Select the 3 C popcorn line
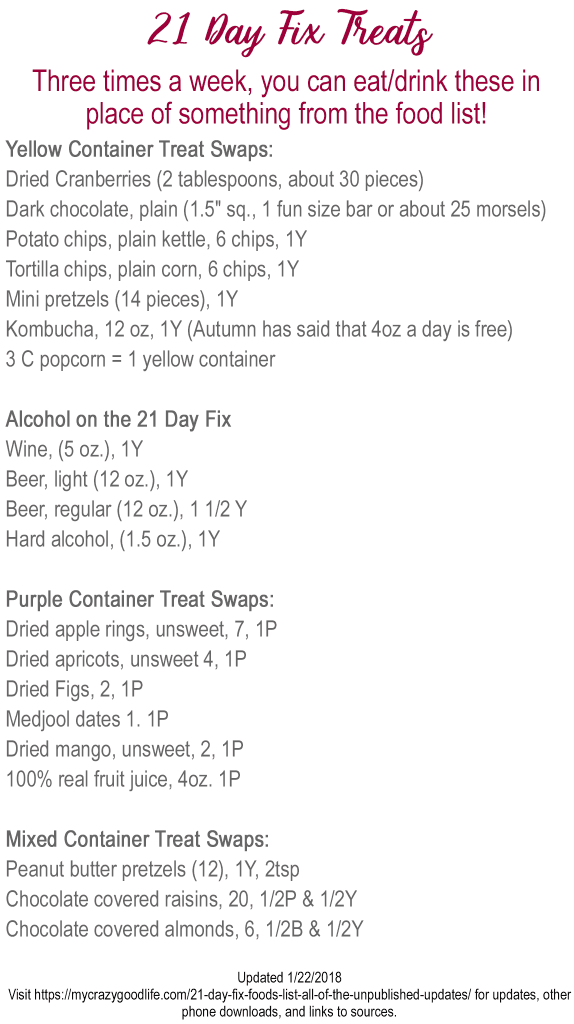The image size is (574, 1024). 140,360
